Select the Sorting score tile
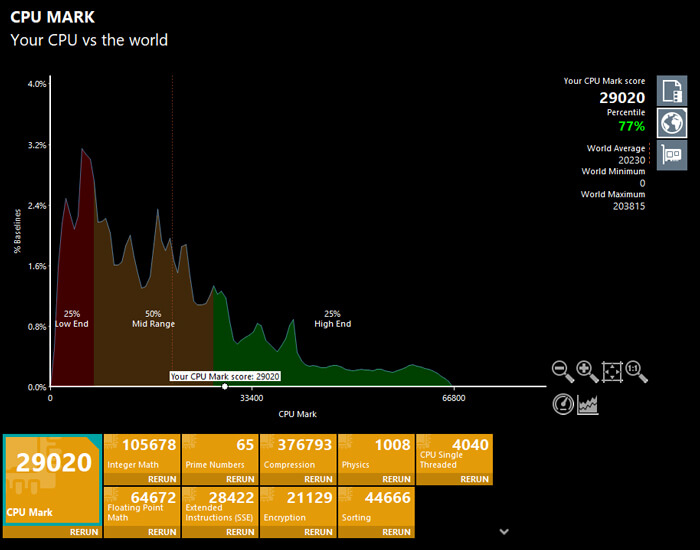The image size is (700, 550). [376, 506]
